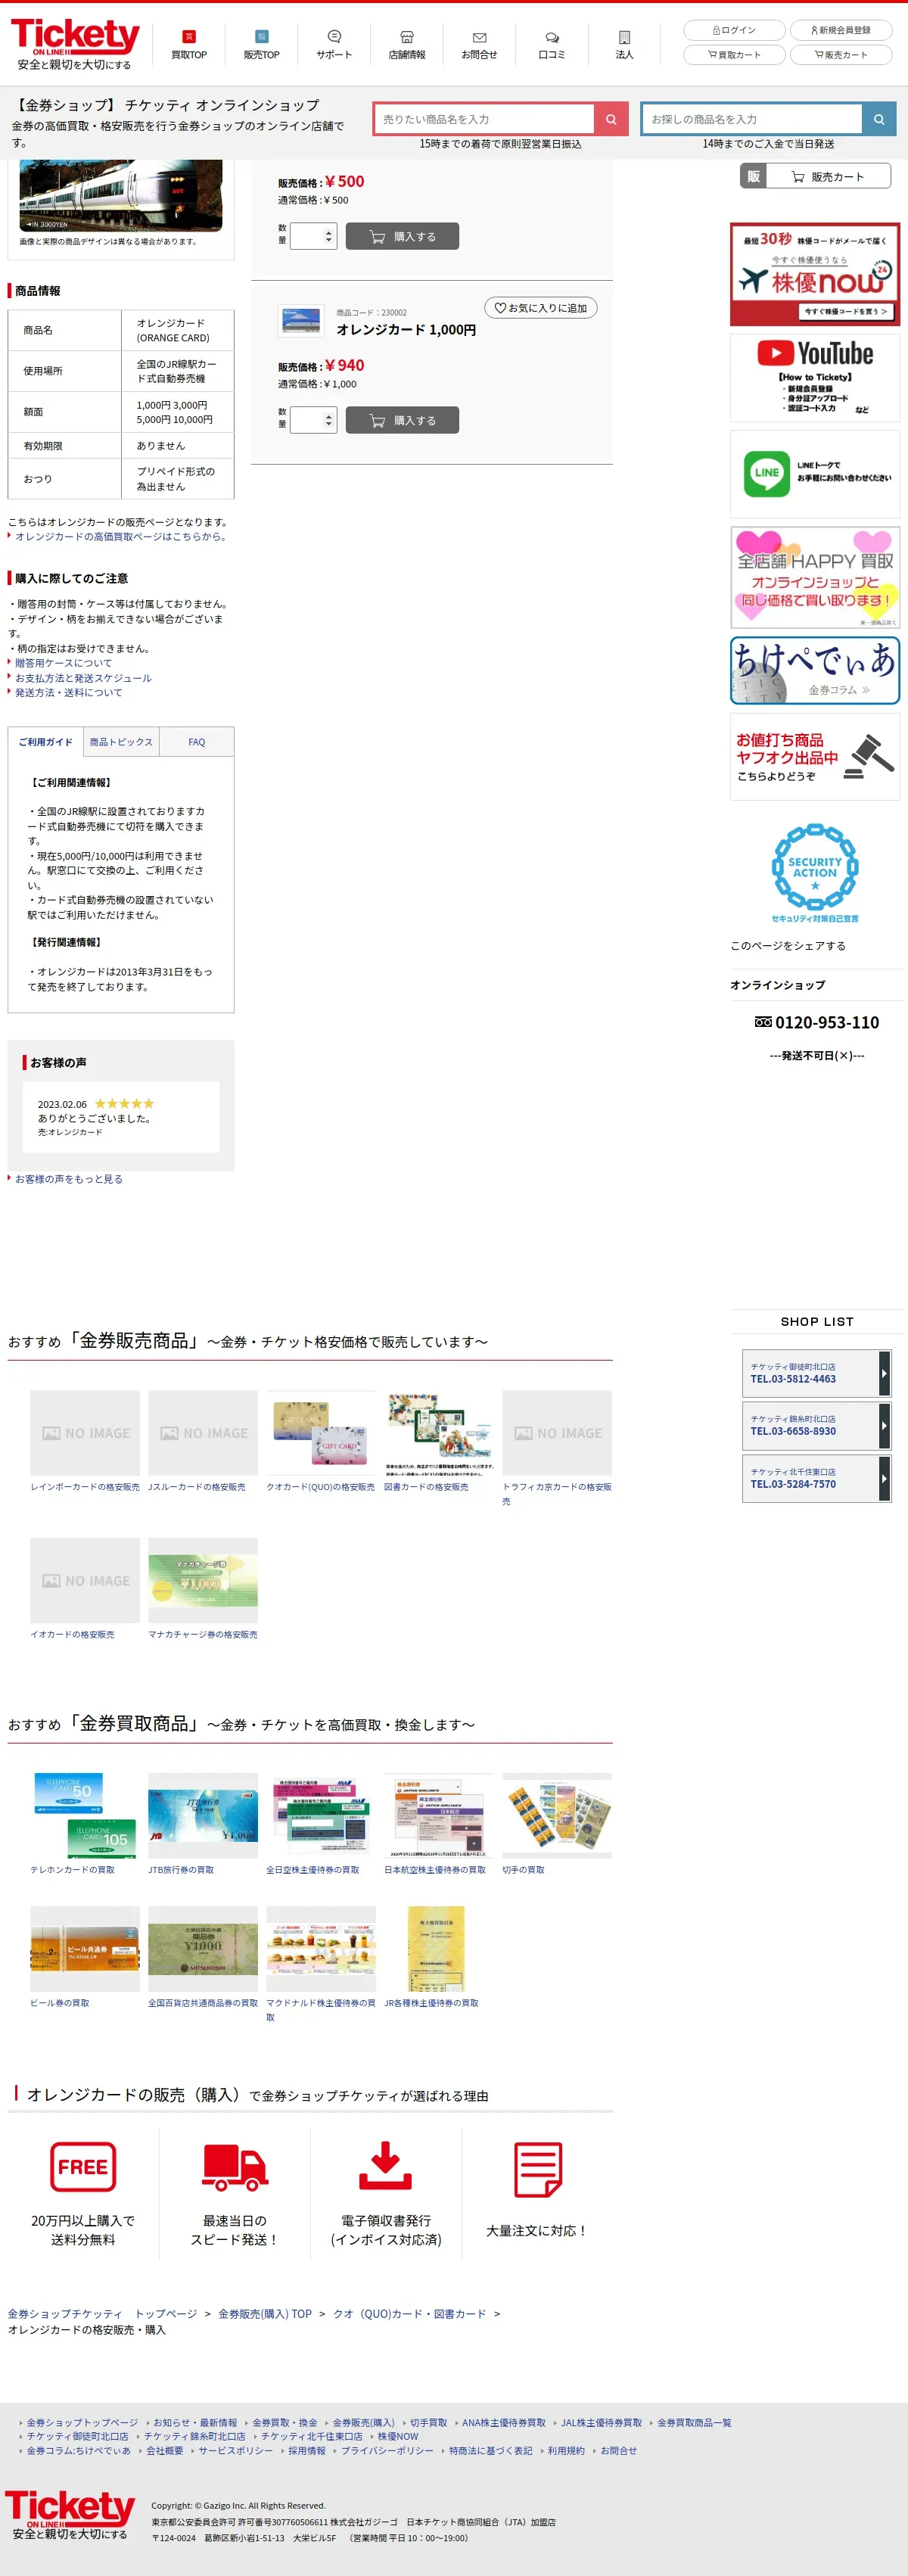
Task: Click the SECURITY ACTION badge
Action: 815,872
